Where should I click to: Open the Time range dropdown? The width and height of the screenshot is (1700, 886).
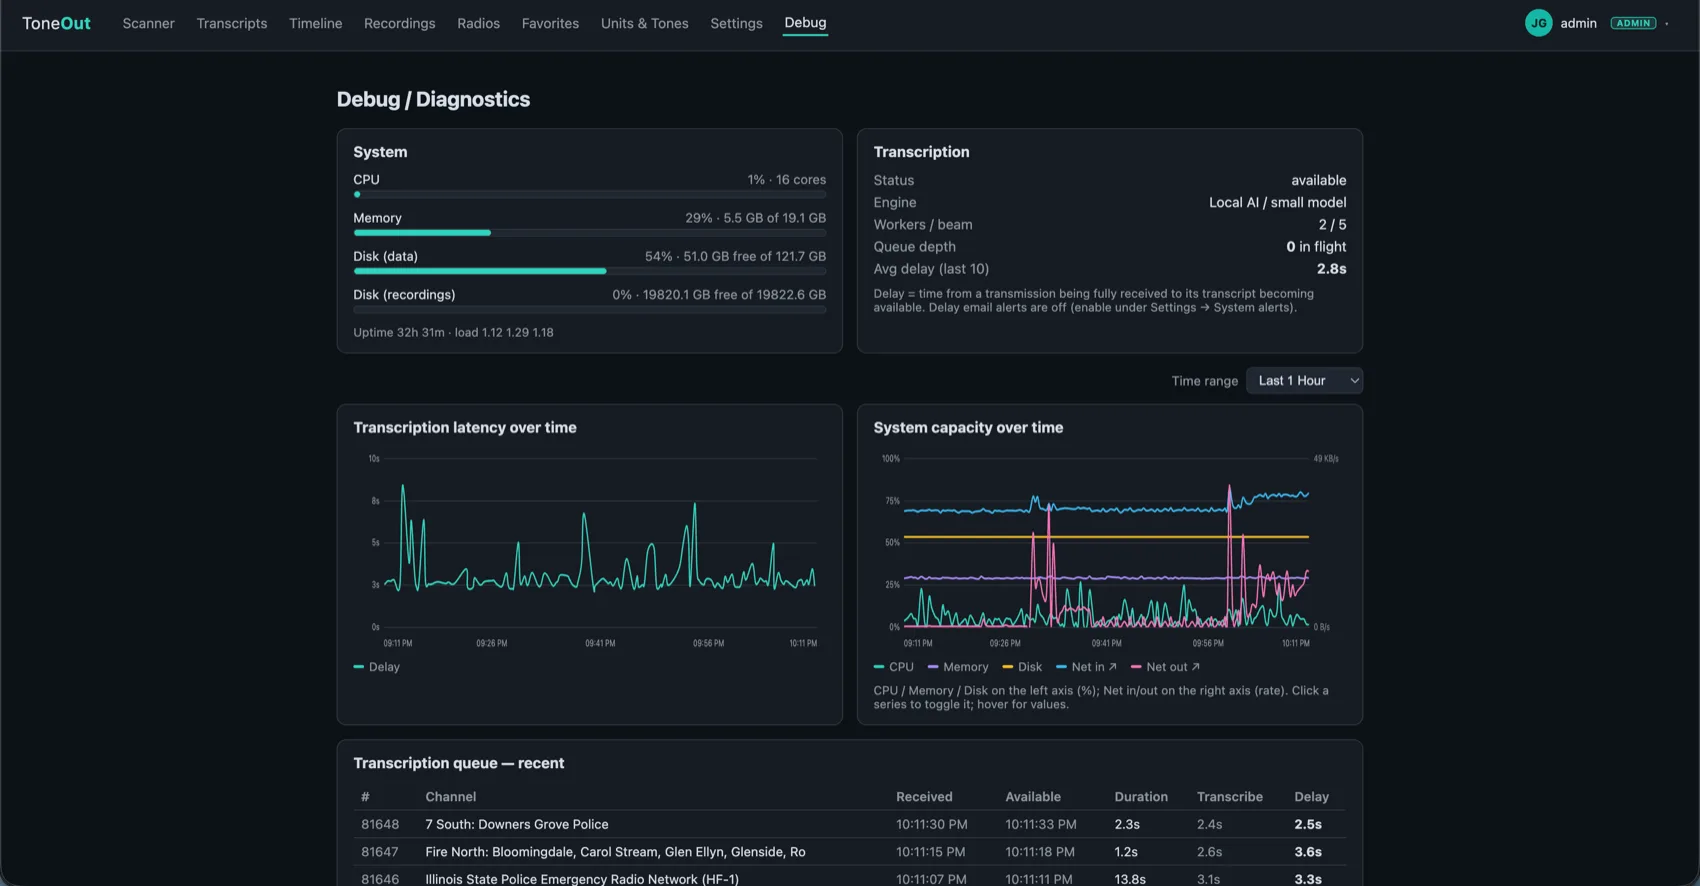tap(1304, 381)
